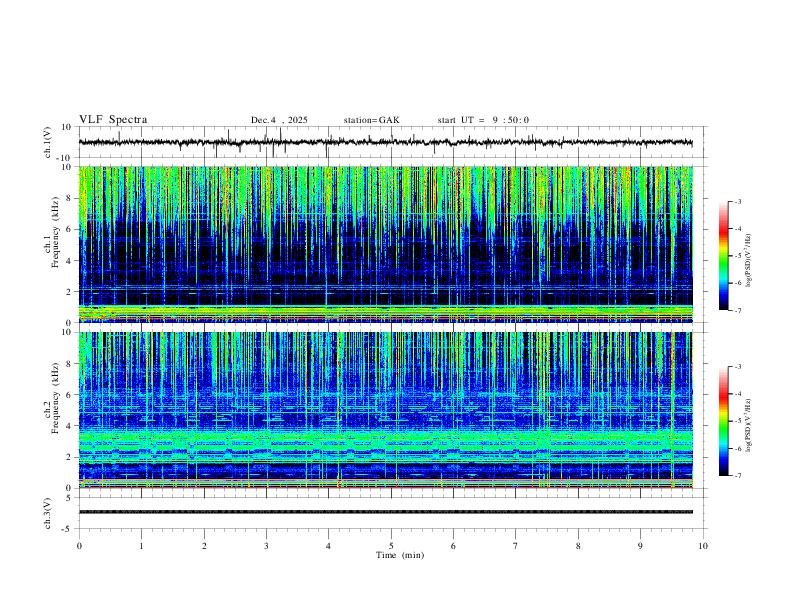This screenshot has width=792, height=612.
Task: Click the "-7" tick on the ch.2 colorbar
Action: tap(738, 475)
